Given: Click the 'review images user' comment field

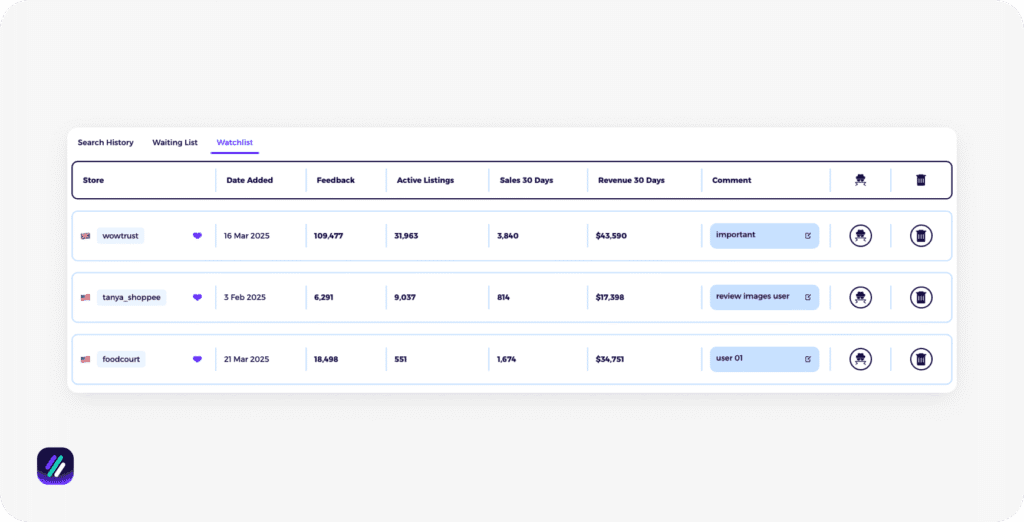Looking at the screenshot, I should [x=764, y=297].
